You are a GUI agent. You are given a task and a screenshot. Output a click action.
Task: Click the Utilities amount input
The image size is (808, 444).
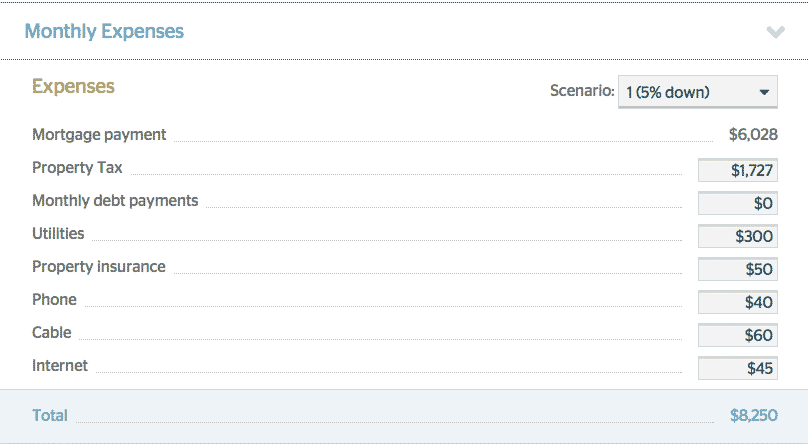737,236
